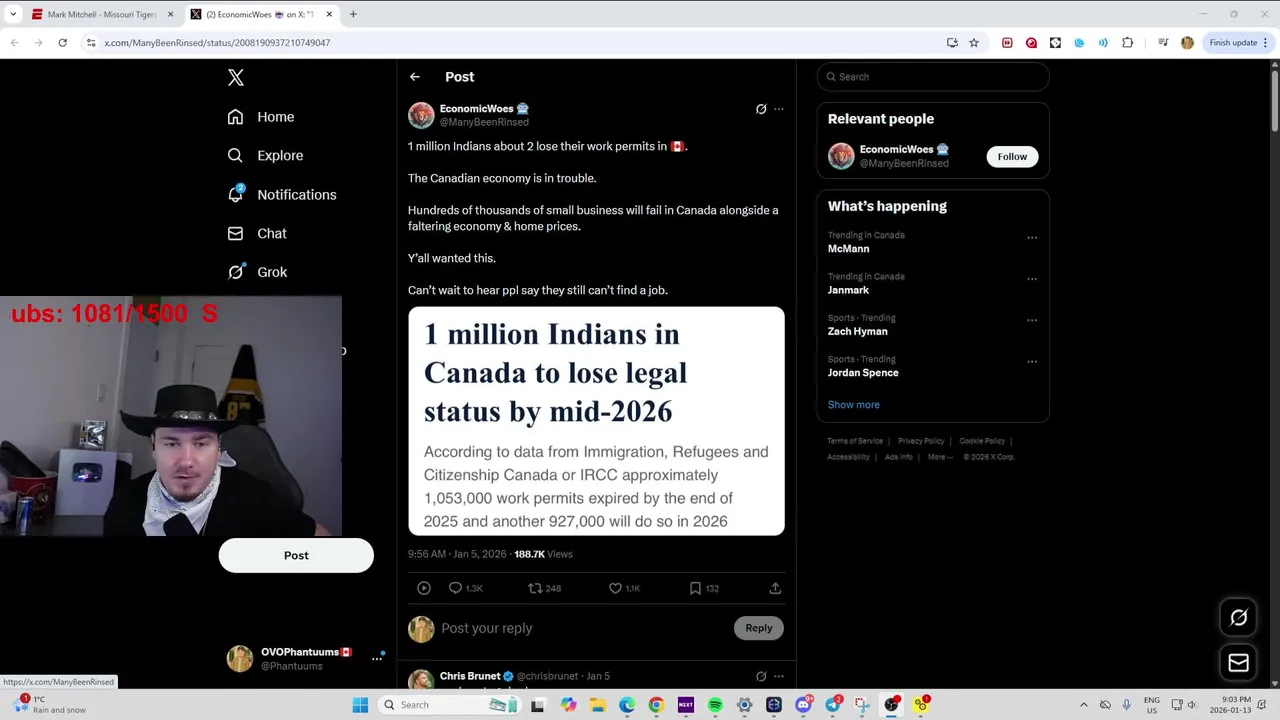The width and height of the screenshot is (1280, 720).
Task: Open the Jordan Spence trending topic
Action: [863, 373]
